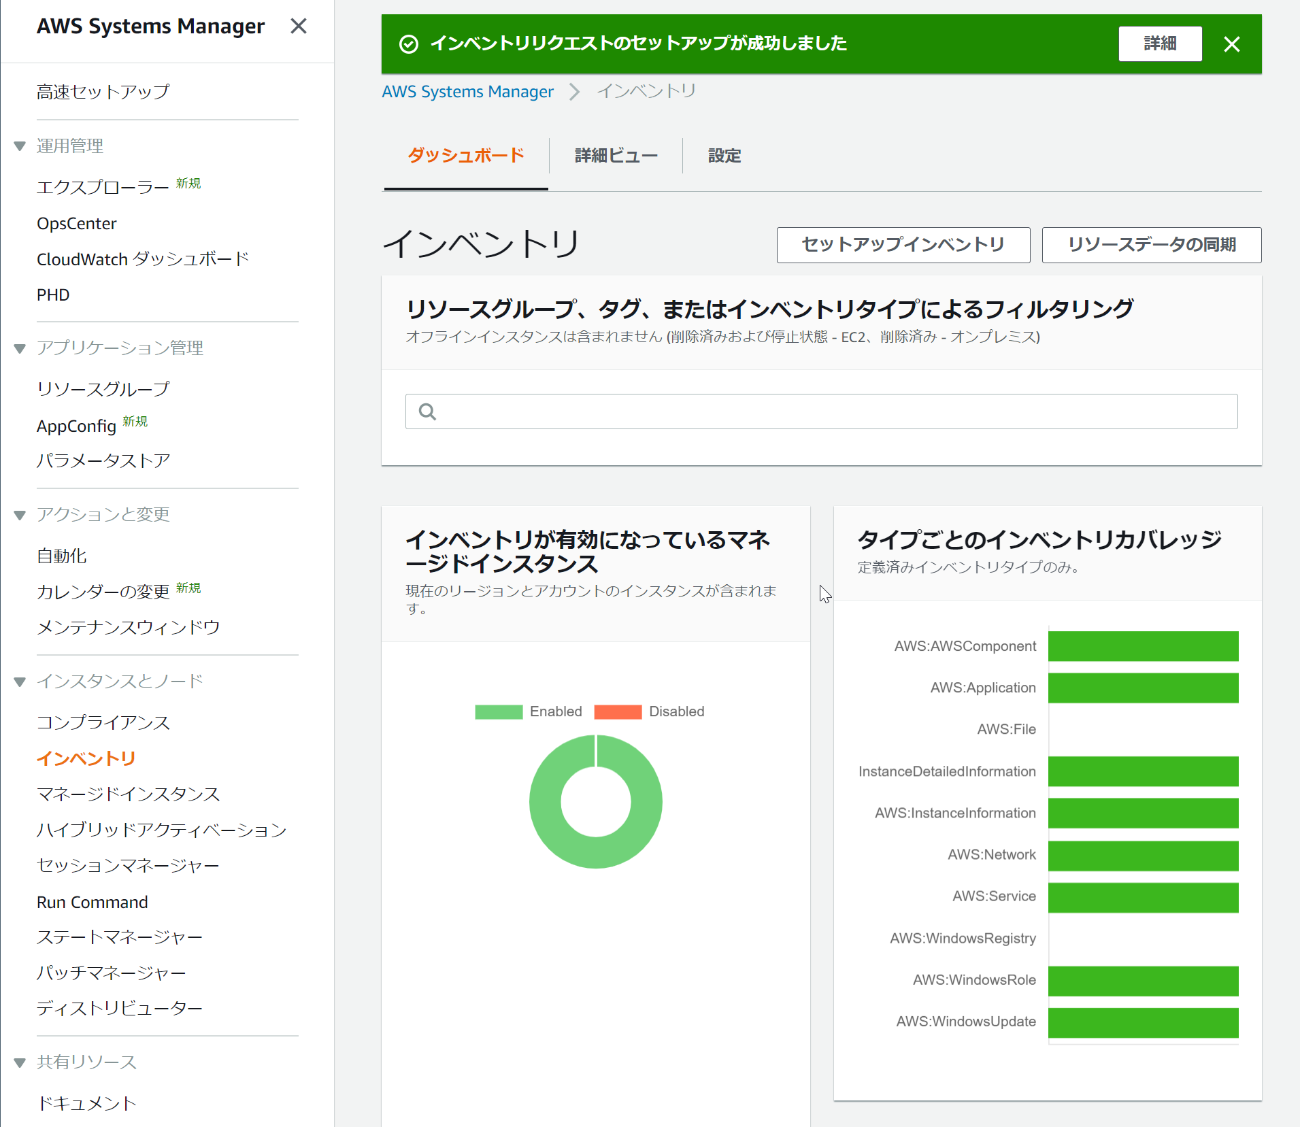
Task: Collapse アプリケーション管理 section in sidebar
Action: pos(19,348)
